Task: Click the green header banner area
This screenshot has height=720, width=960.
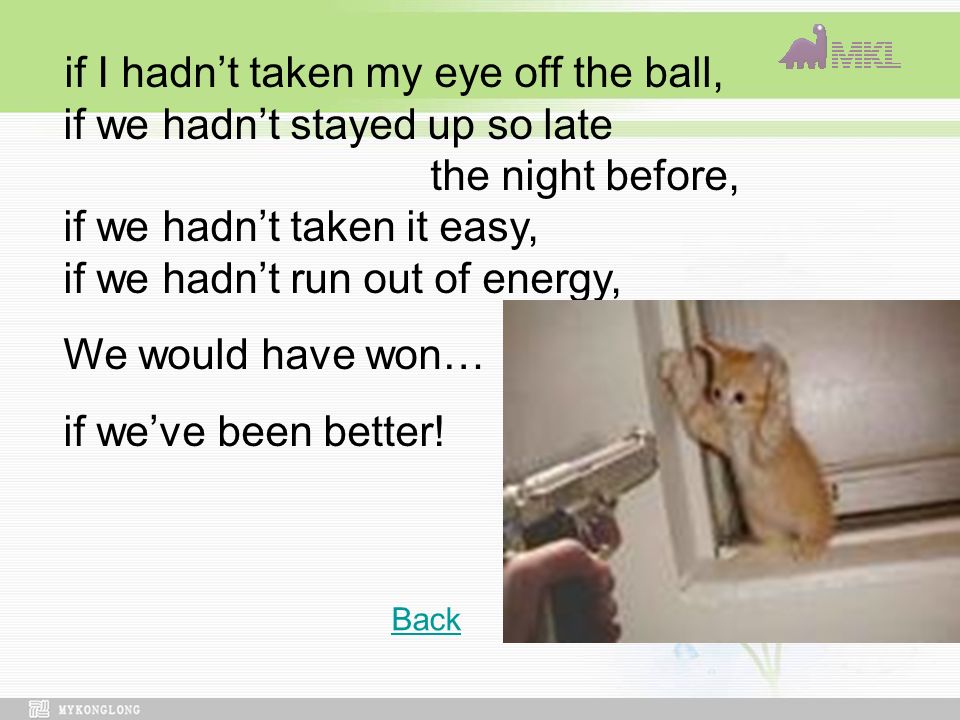Action: (x=480, y=61)
